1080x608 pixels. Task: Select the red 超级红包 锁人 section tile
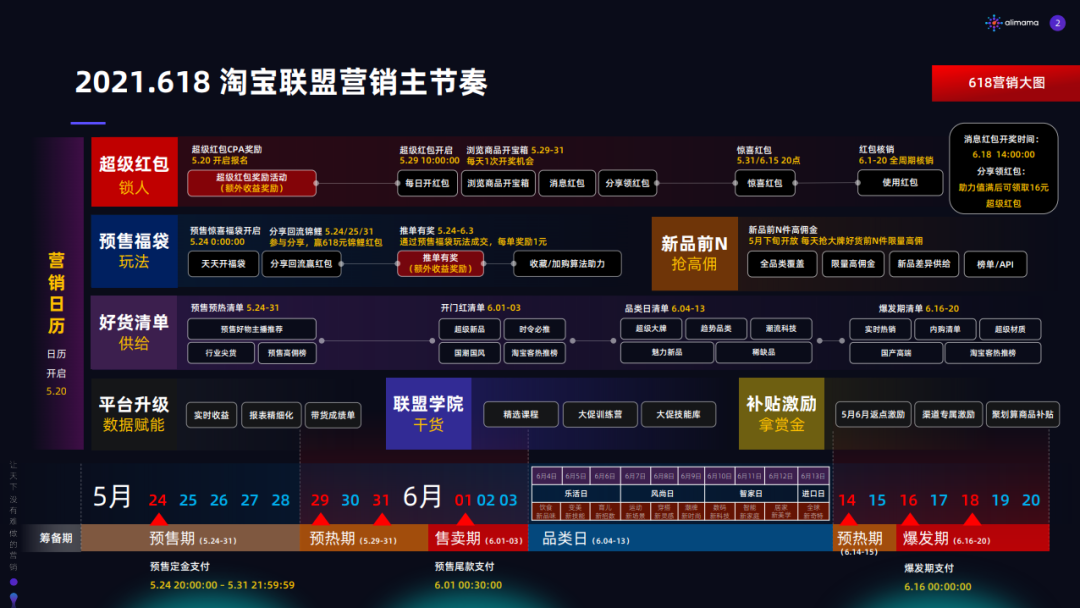tap(134, 171)
